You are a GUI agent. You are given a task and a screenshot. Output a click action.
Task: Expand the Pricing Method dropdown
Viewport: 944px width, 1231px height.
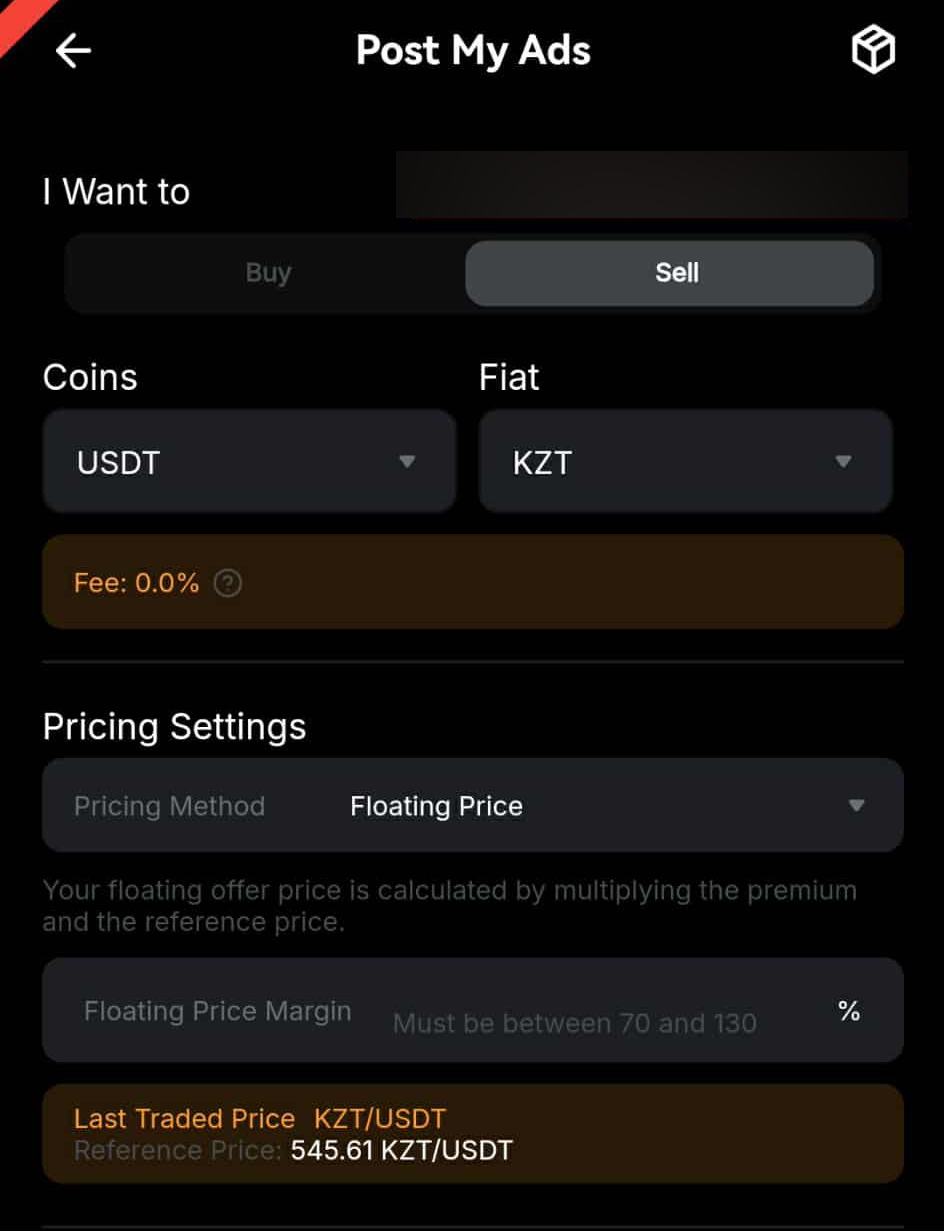tap(472, 806)
